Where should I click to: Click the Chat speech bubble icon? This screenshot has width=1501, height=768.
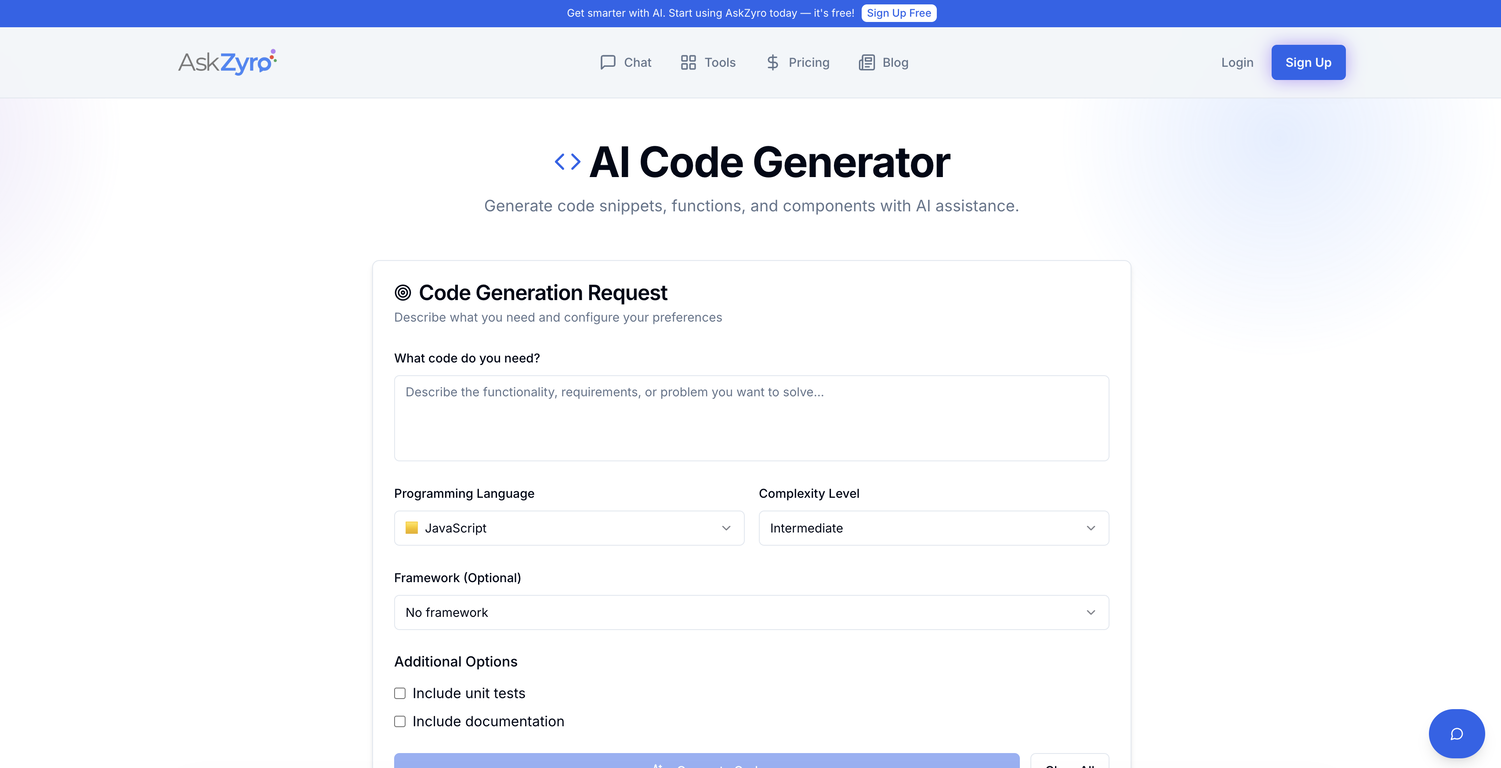point(608,62)
